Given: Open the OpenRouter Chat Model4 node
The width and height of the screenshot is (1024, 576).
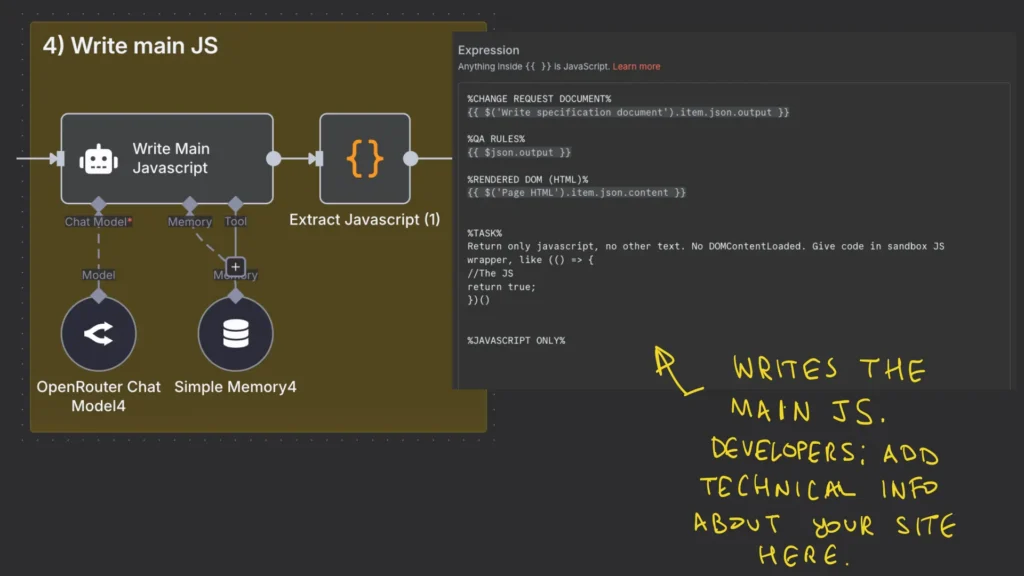Looking at the screenshot, I should click(x=99, y=334).
